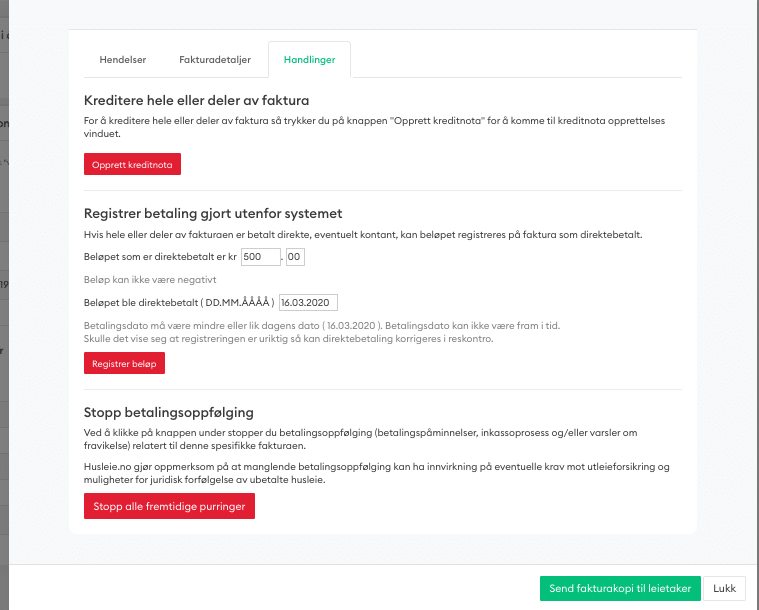Click the payment date field showing 16.03.2020
The image size is (759, 610).
click(309, 302)
